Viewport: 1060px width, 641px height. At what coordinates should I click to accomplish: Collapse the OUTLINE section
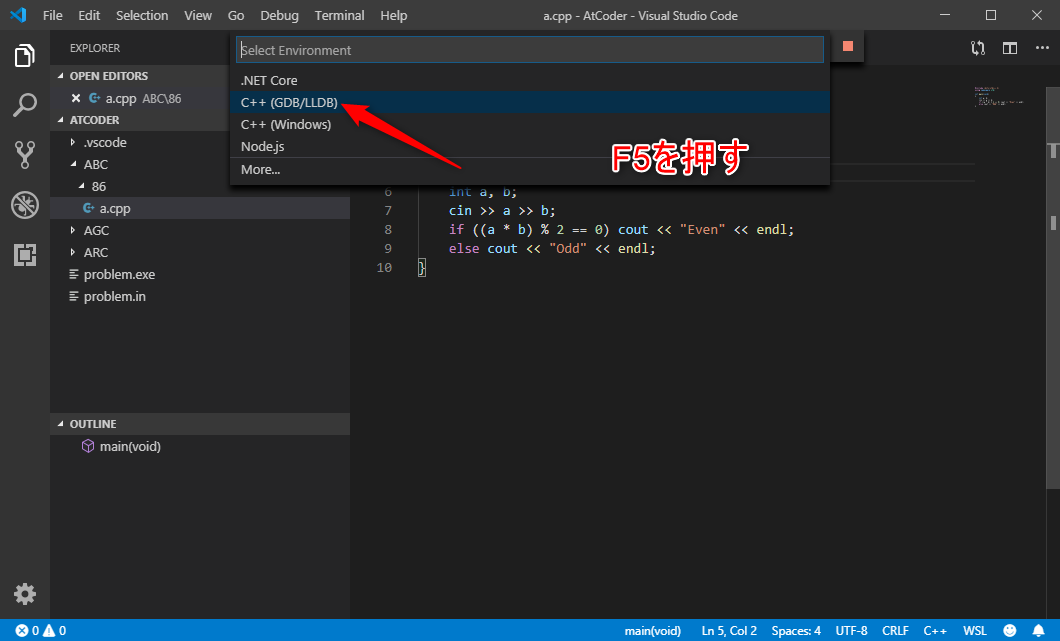pos(61,424)
